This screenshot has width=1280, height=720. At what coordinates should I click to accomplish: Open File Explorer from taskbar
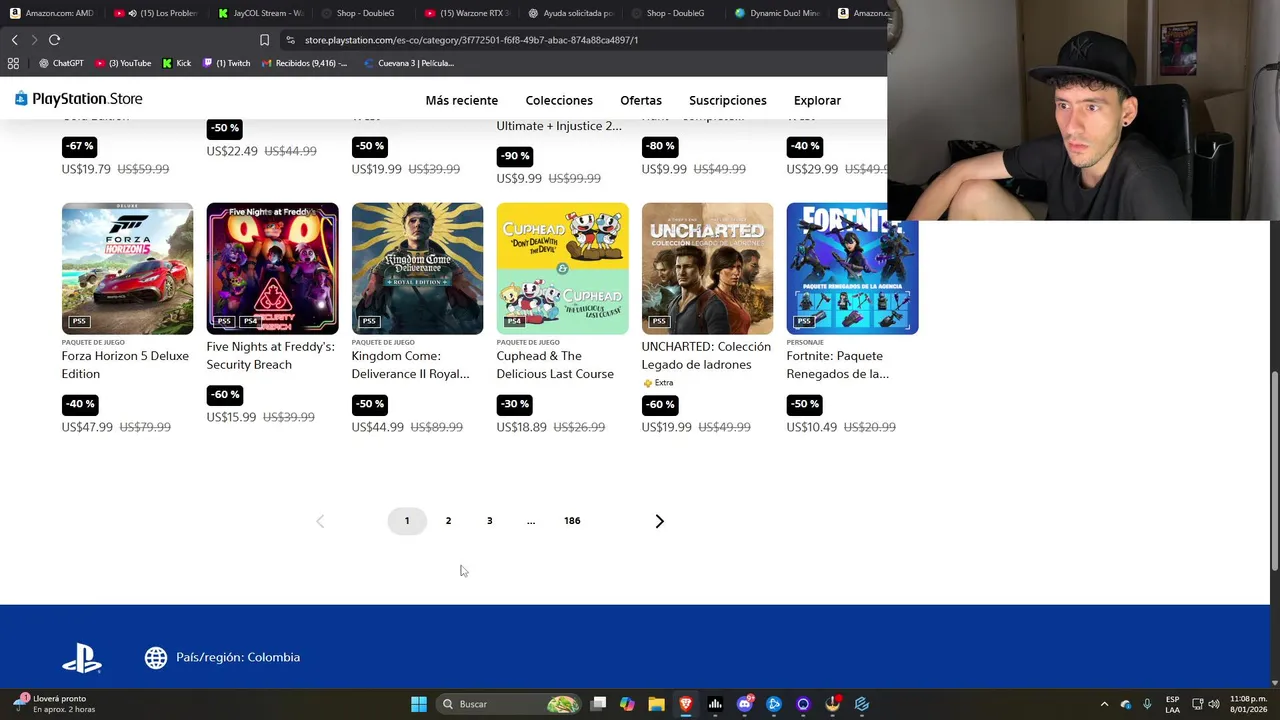click(x=656, y=704)
